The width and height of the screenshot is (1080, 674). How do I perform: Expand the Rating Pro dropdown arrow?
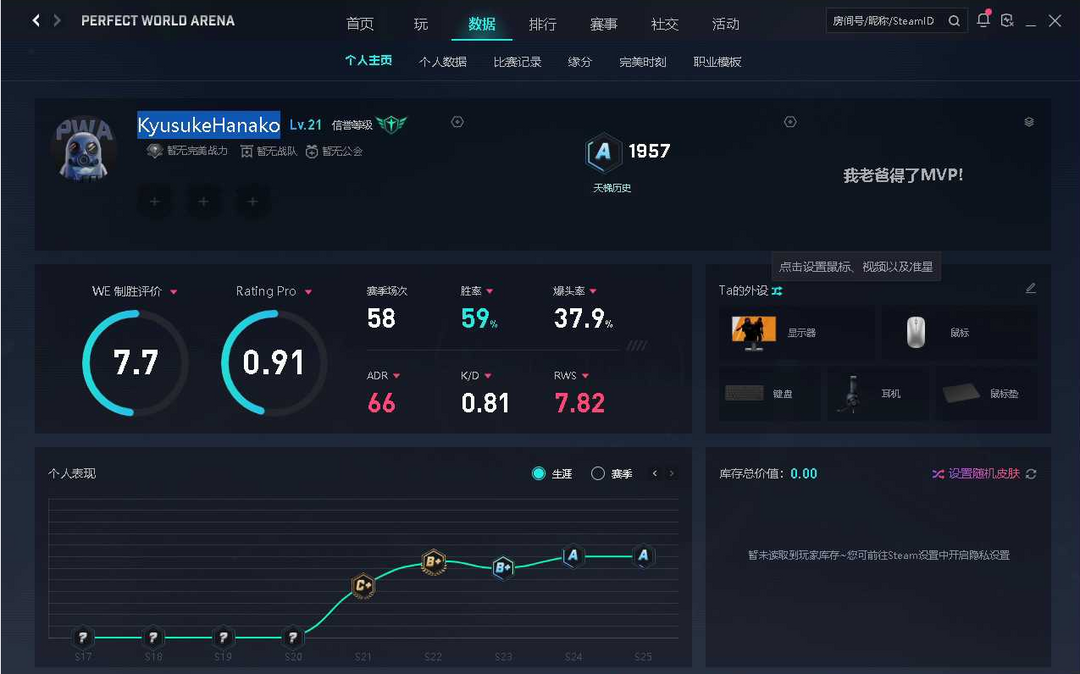coord(308,292)
